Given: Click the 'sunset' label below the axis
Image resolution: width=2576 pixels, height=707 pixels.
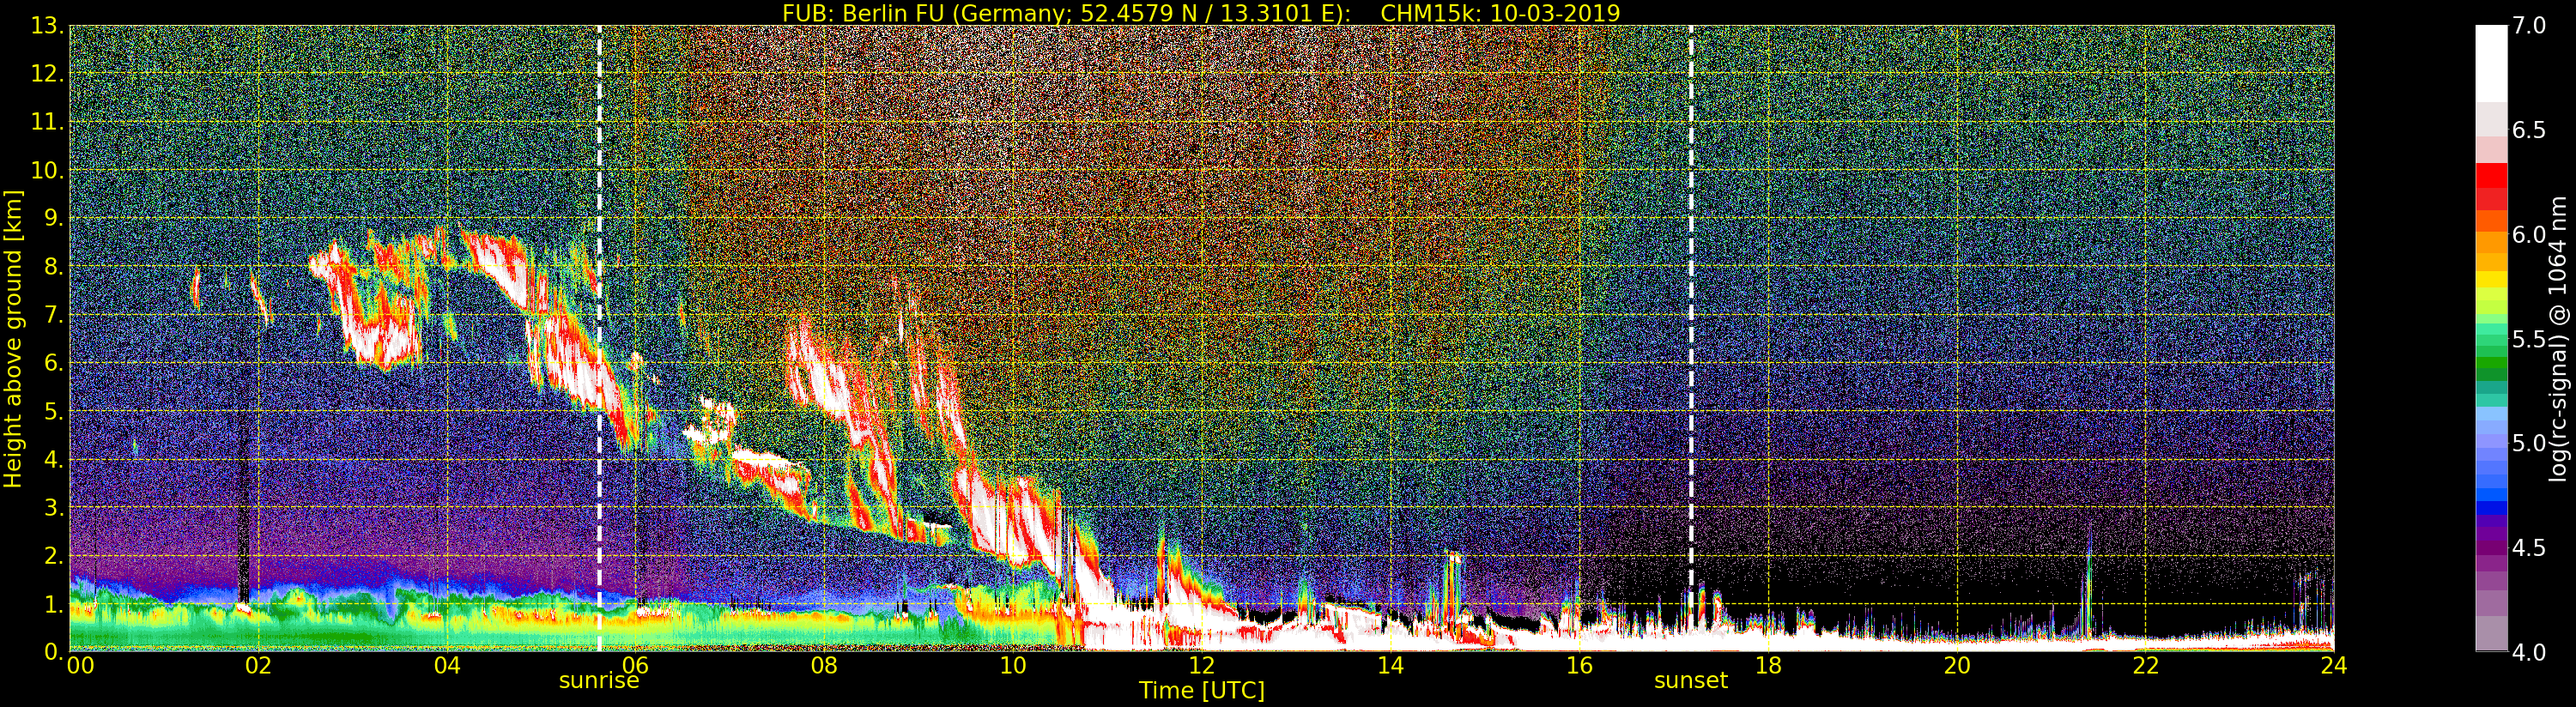Looking at the screenshot, I should (1691, 681).
